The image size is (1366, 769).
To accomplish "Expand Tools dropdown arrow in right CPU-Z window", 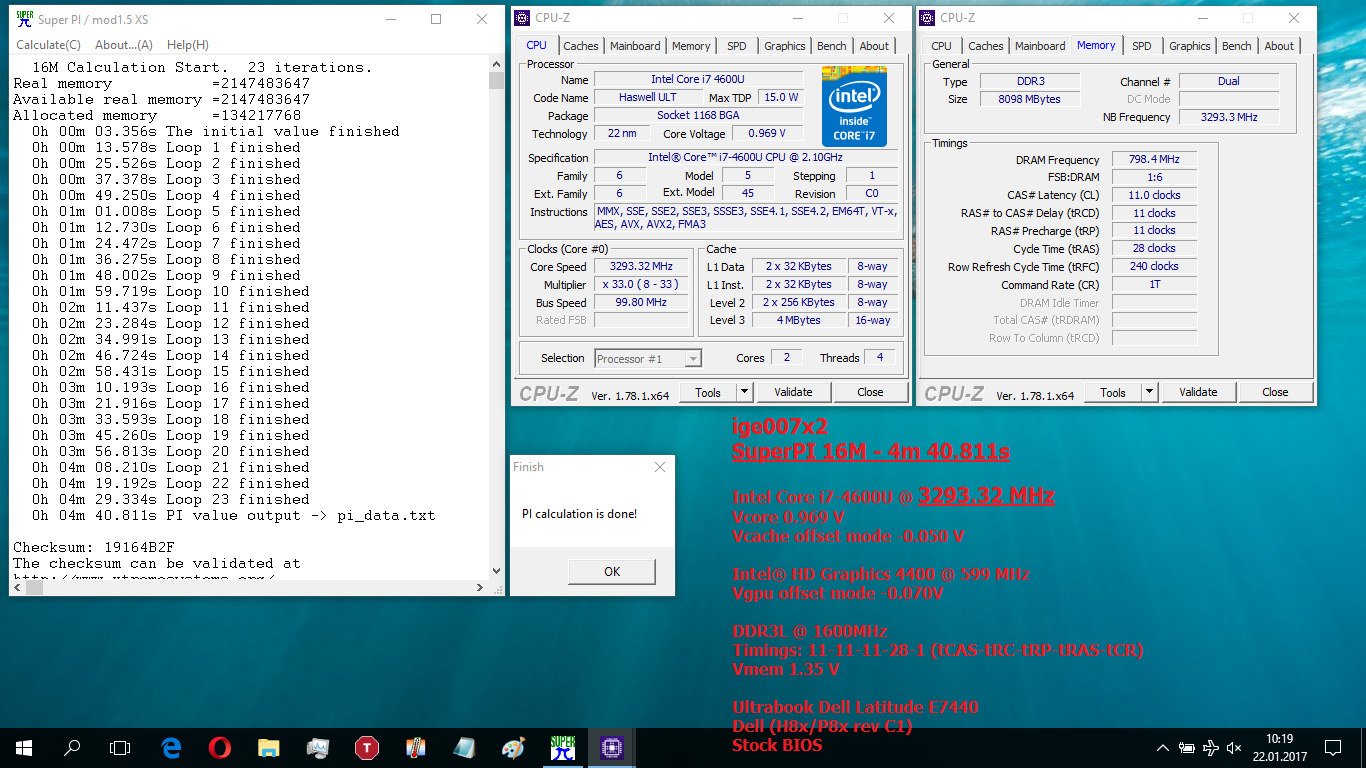I will pos(1150,392).
